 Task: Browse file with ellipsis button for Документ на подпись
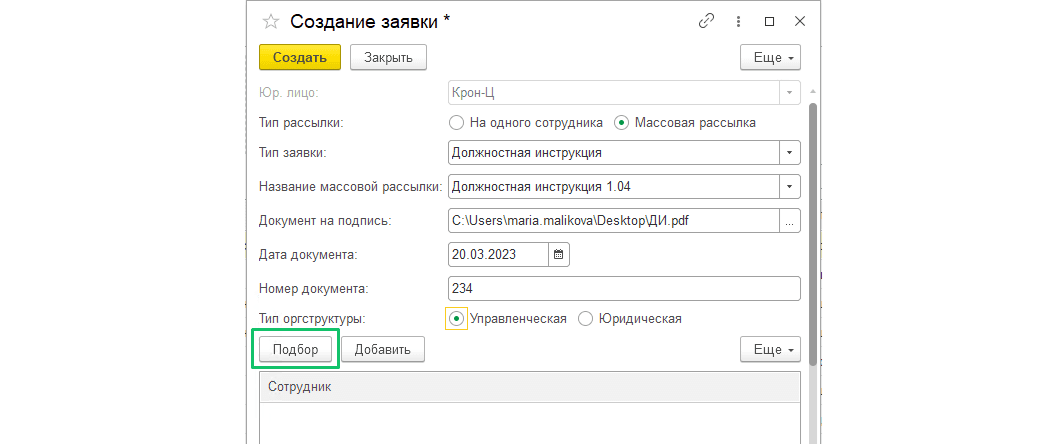click(790, 221)
